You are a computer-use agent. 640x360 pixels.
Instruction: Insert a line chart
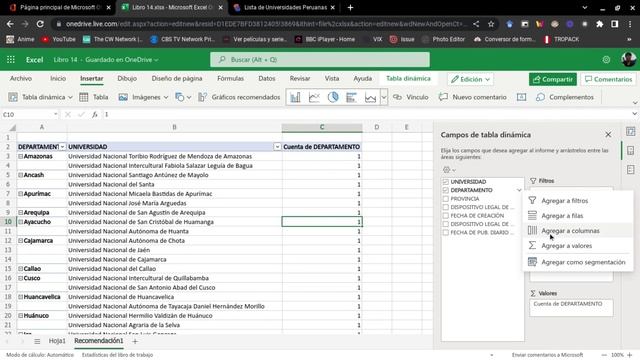(x=314, y=97)
